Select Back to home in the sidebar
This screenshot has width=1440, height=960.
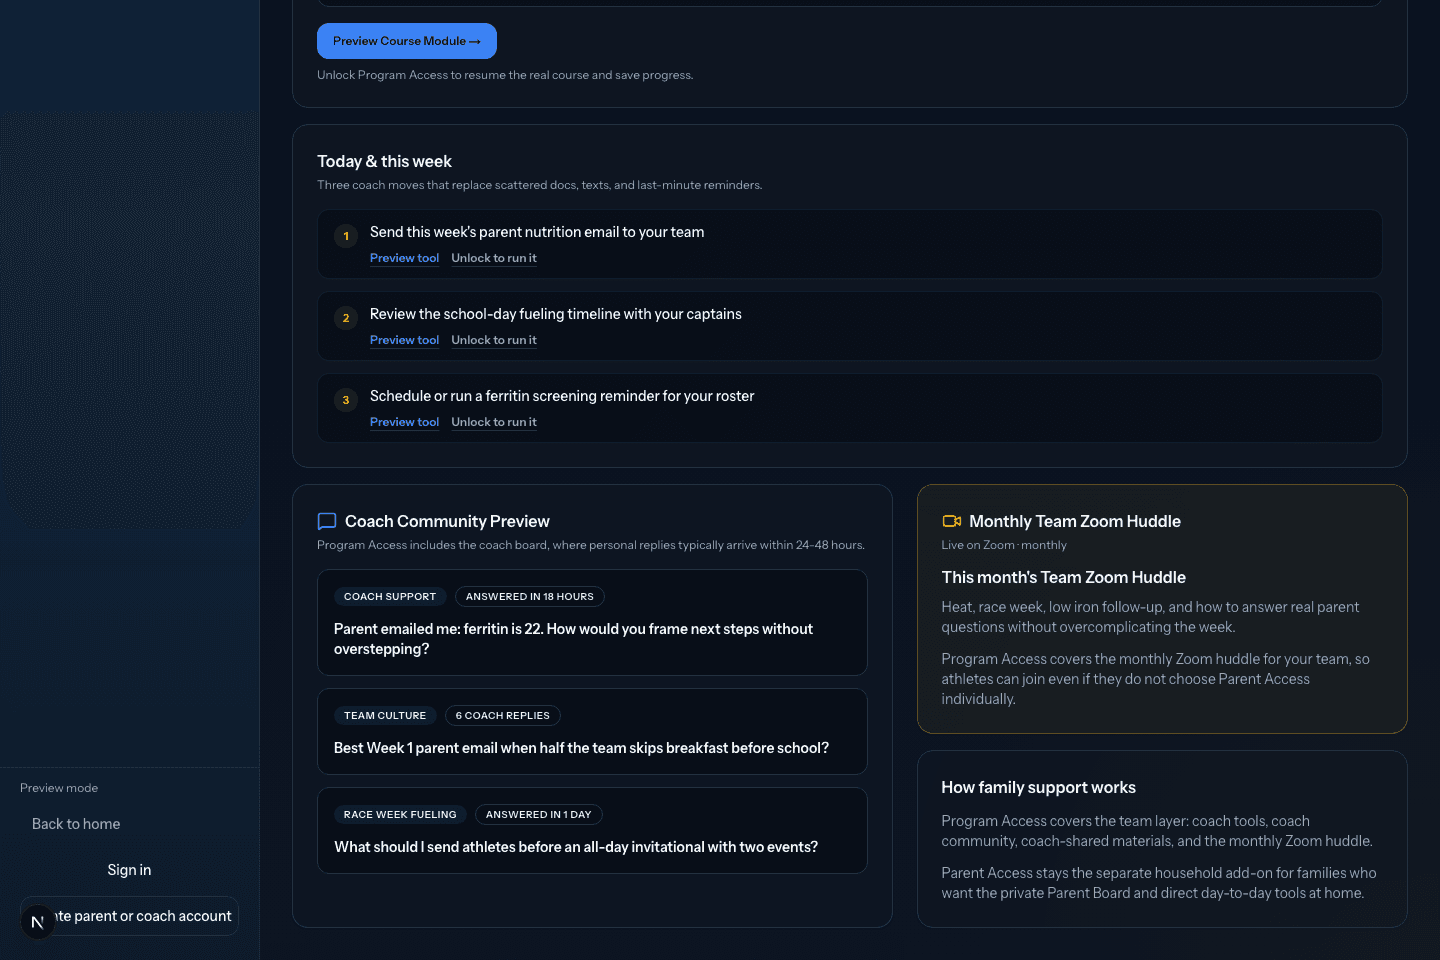point(75,823)
